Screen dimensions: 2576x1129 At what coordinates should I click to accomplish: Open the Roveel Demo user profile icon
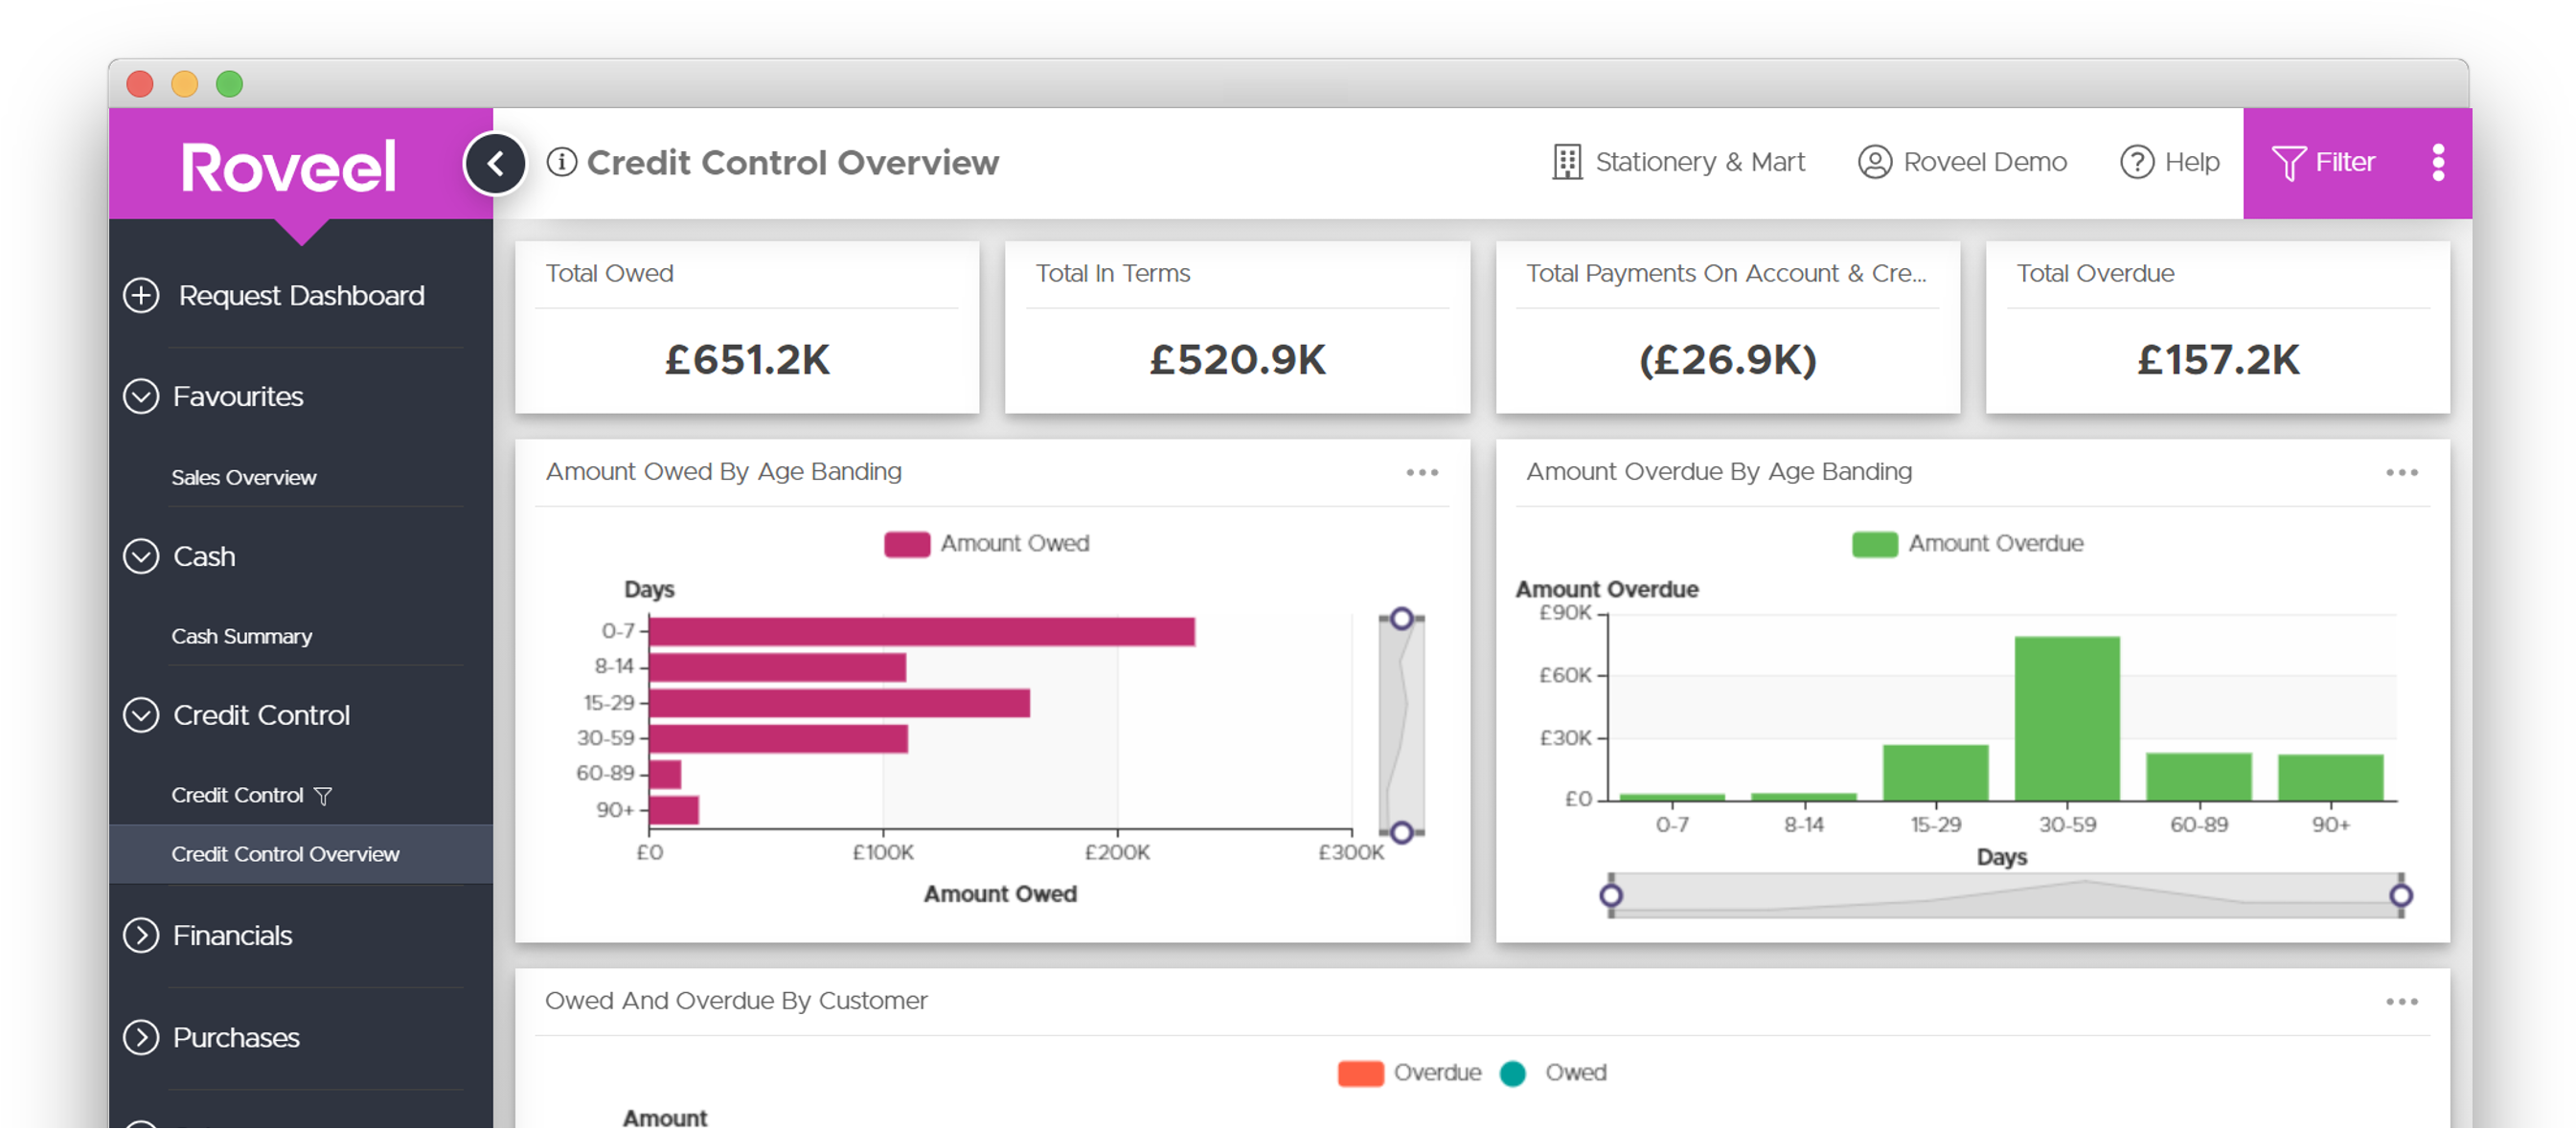1874,162
